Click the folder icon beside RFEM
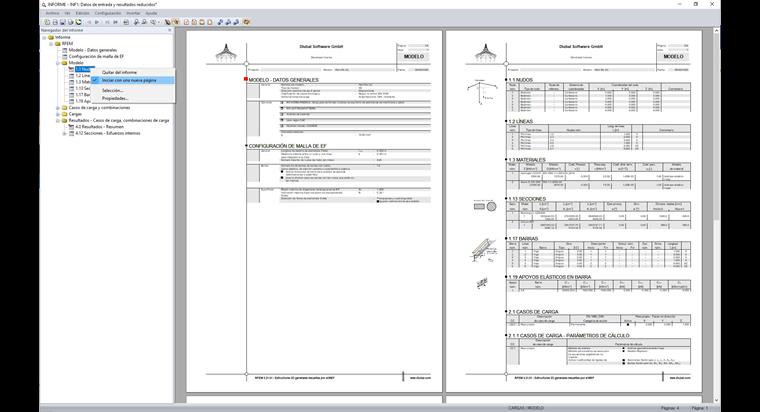The width and height of the screenshot is (760, 412). tap(58, 44)
